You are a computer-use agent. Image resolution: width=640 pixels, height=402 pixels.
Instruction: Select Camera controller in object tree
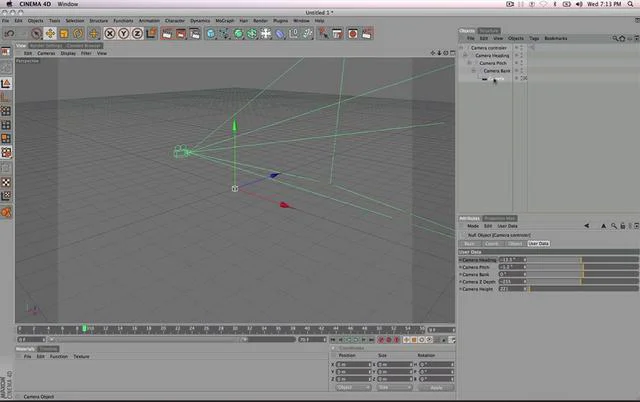(489, 48)
